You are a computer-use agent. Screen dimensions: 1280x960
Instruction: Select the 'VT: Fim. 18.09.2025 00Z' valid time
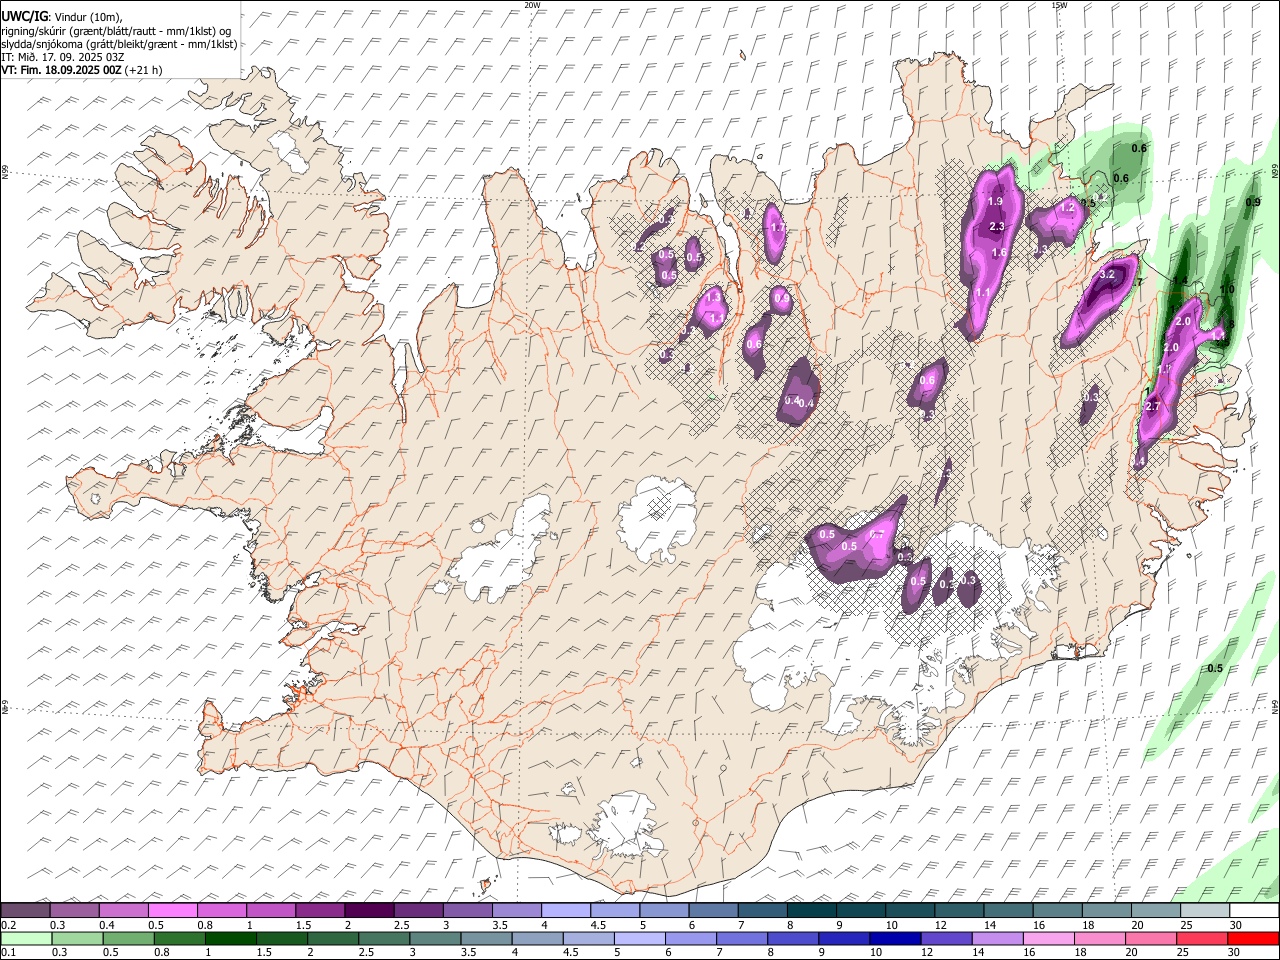62,70
